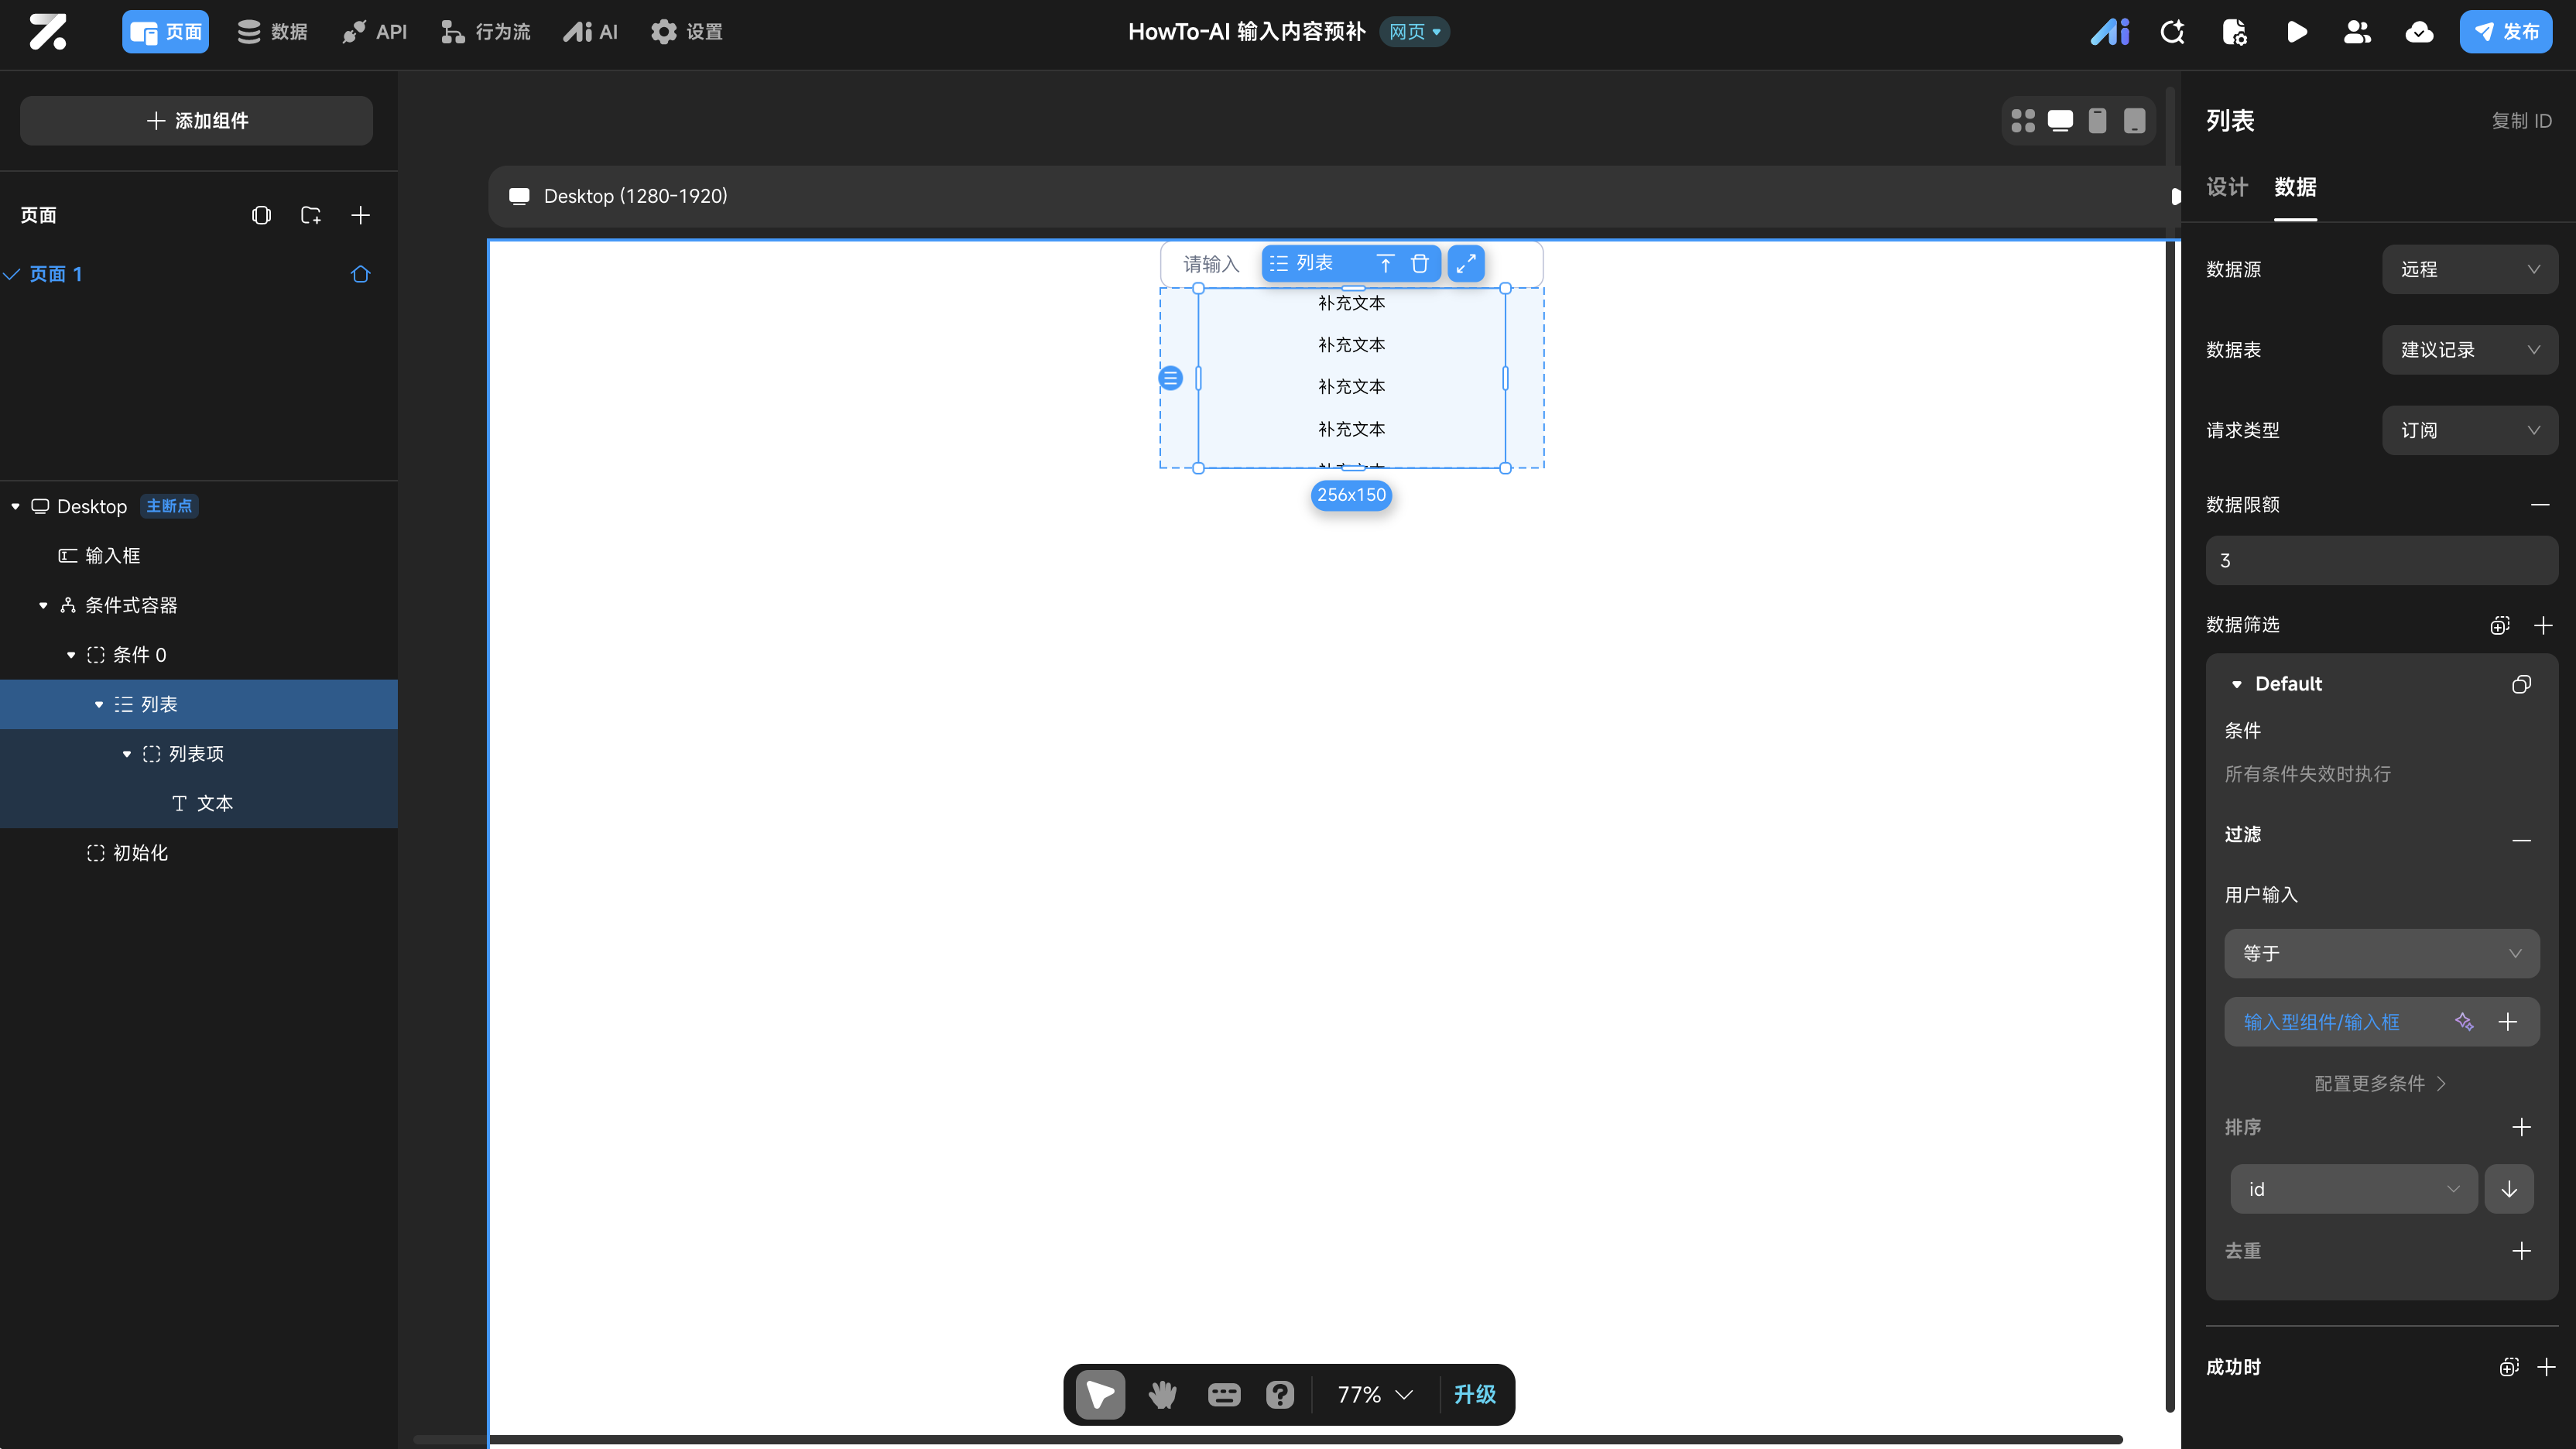
Task: Click the home icon next to 页面 1
Action: coord(361,274)
